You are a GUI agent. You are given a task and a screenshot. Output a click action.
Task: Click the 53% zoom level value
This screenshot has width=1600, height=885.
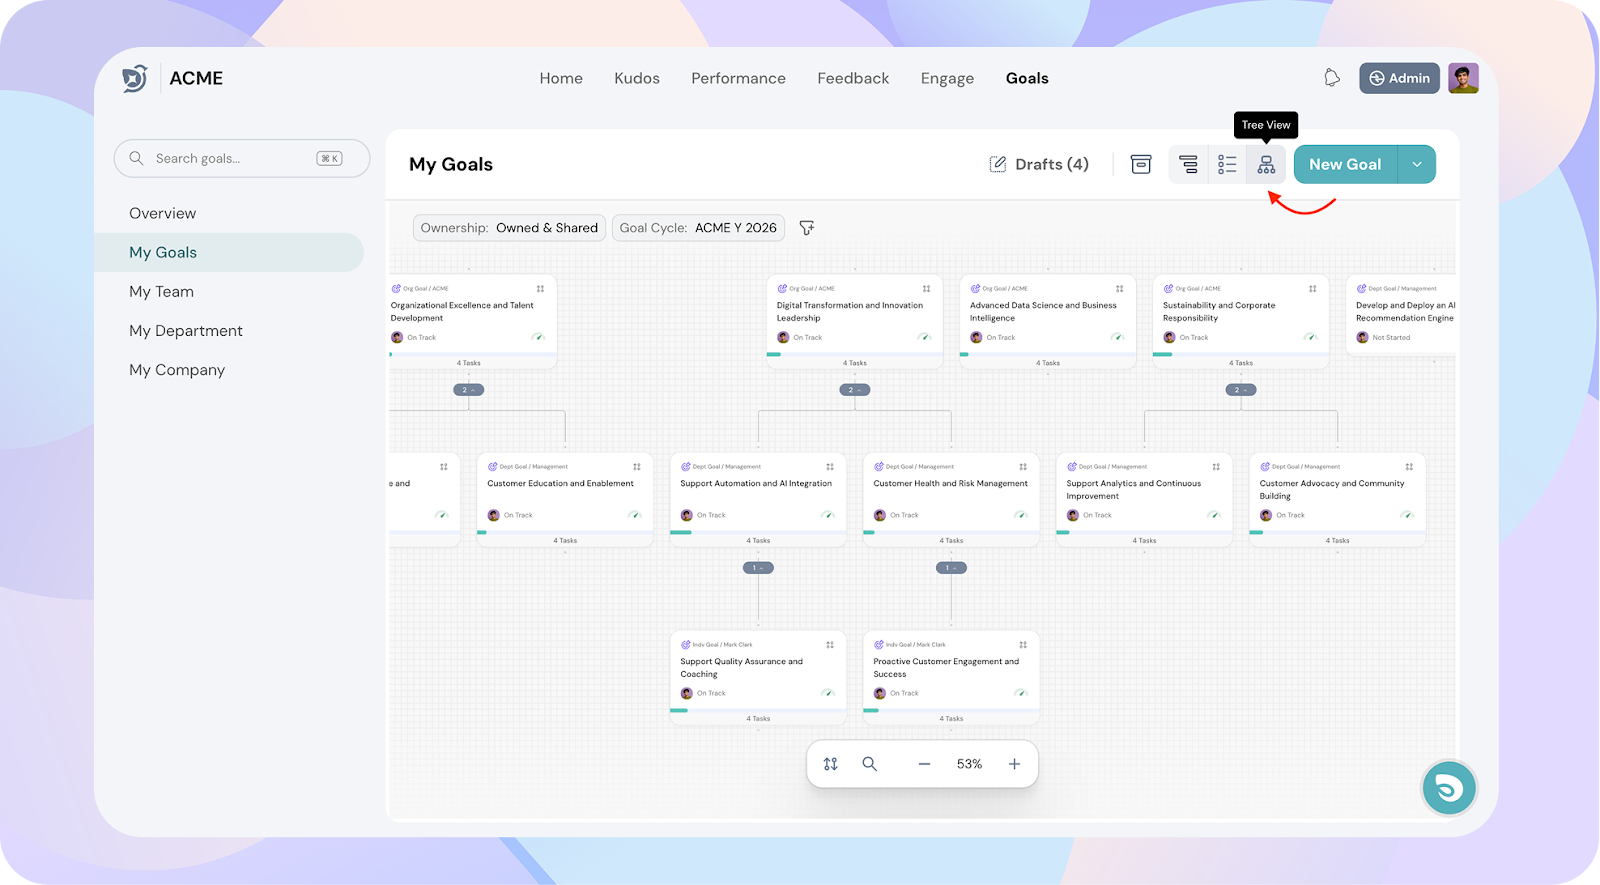pyautogui.click(x=969, y=764)
